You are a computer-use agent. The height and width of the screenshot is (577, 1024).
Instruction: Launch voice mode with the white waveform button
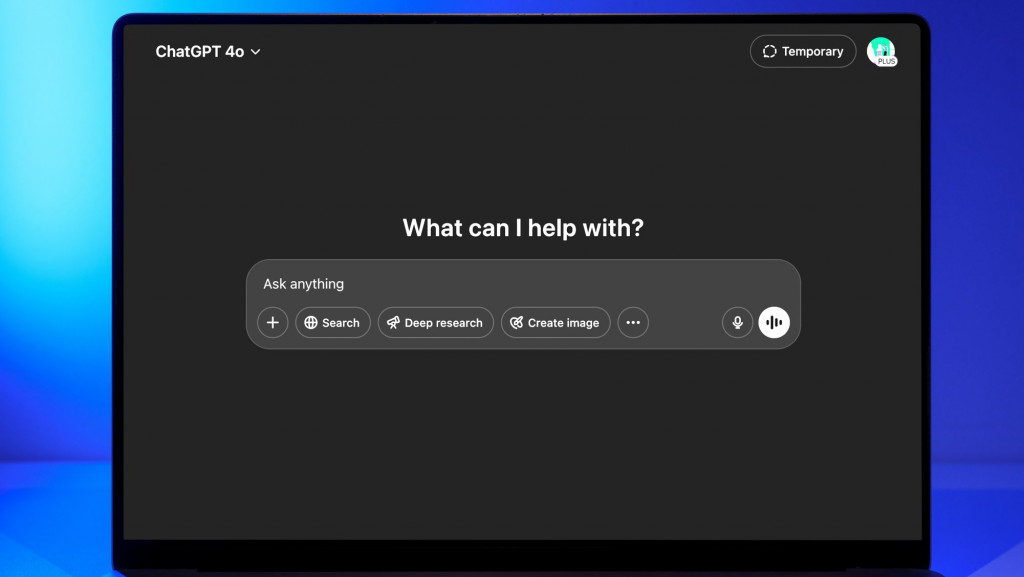coord(774,323)
